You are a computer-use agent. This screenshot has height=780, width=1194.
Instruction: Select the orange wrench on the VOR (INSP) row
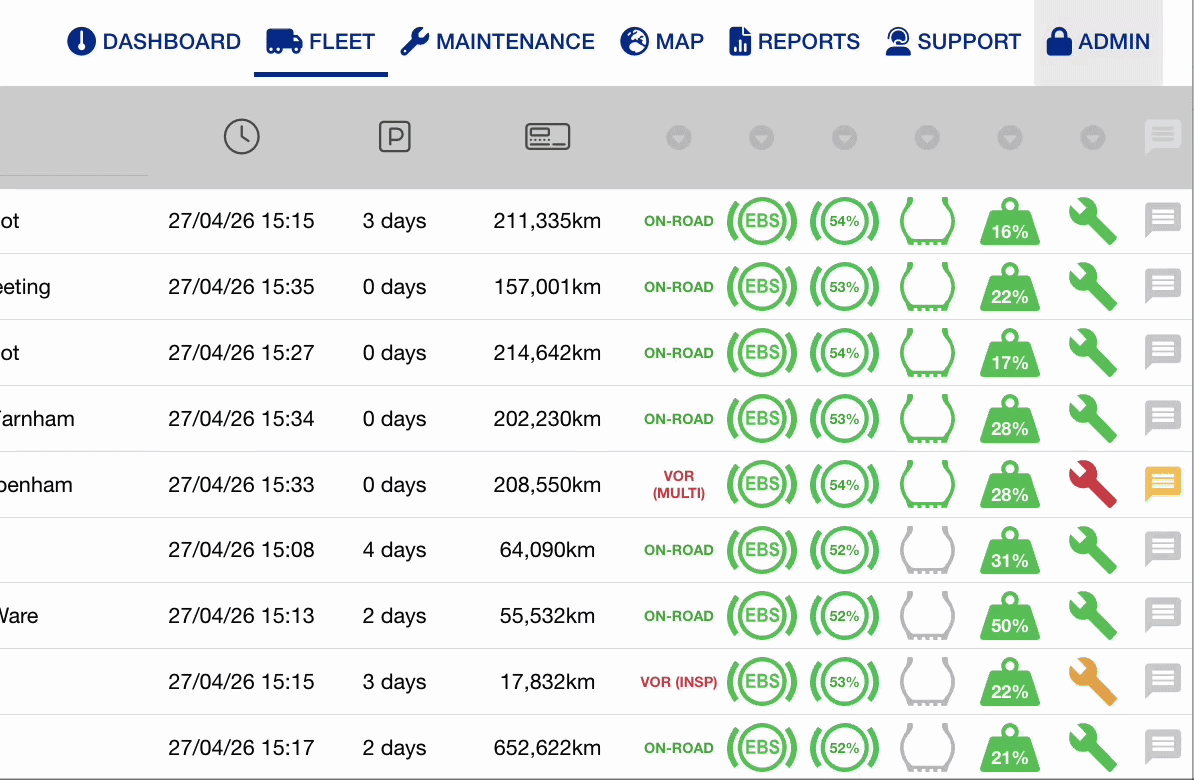[x=1093, y=682]
